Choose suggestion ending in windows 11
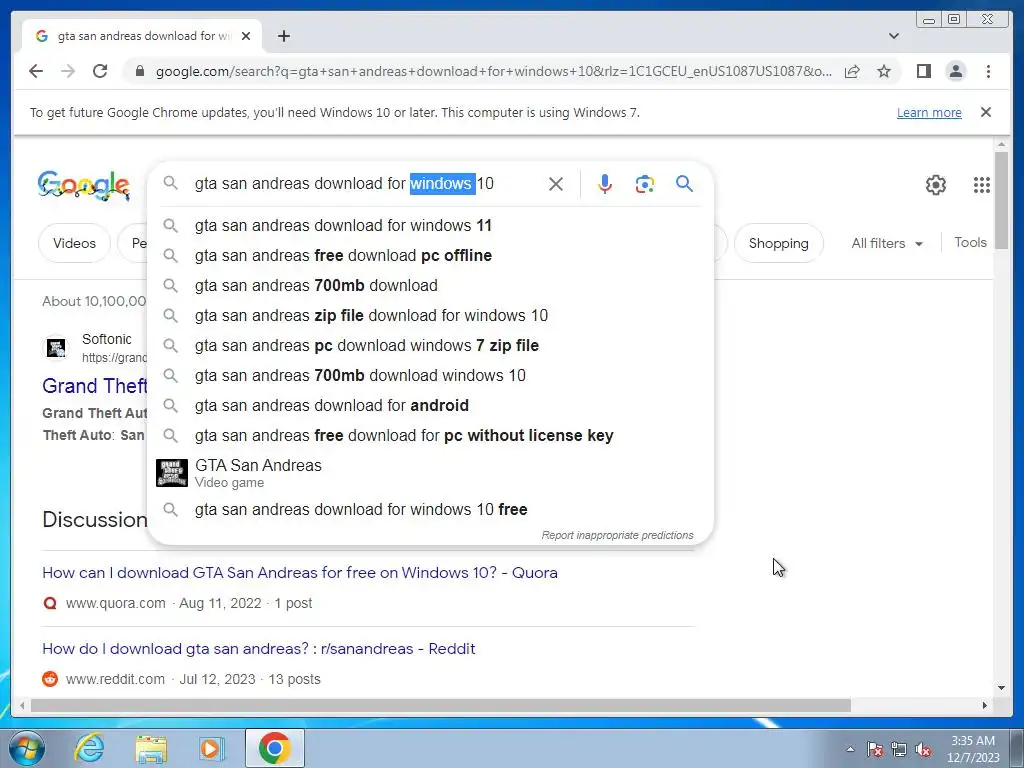 (x=431, y=225)
